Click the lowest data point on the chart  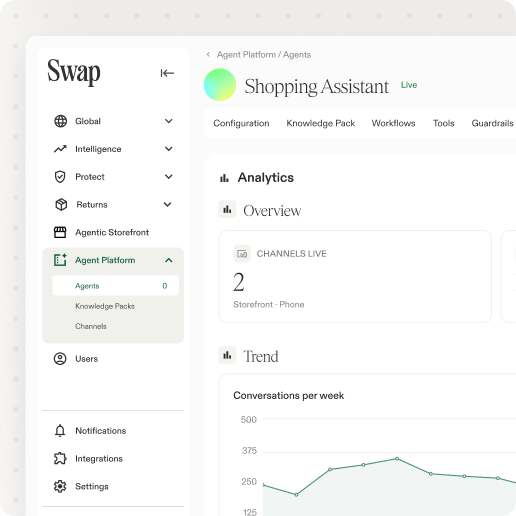(x=296, y=495)
